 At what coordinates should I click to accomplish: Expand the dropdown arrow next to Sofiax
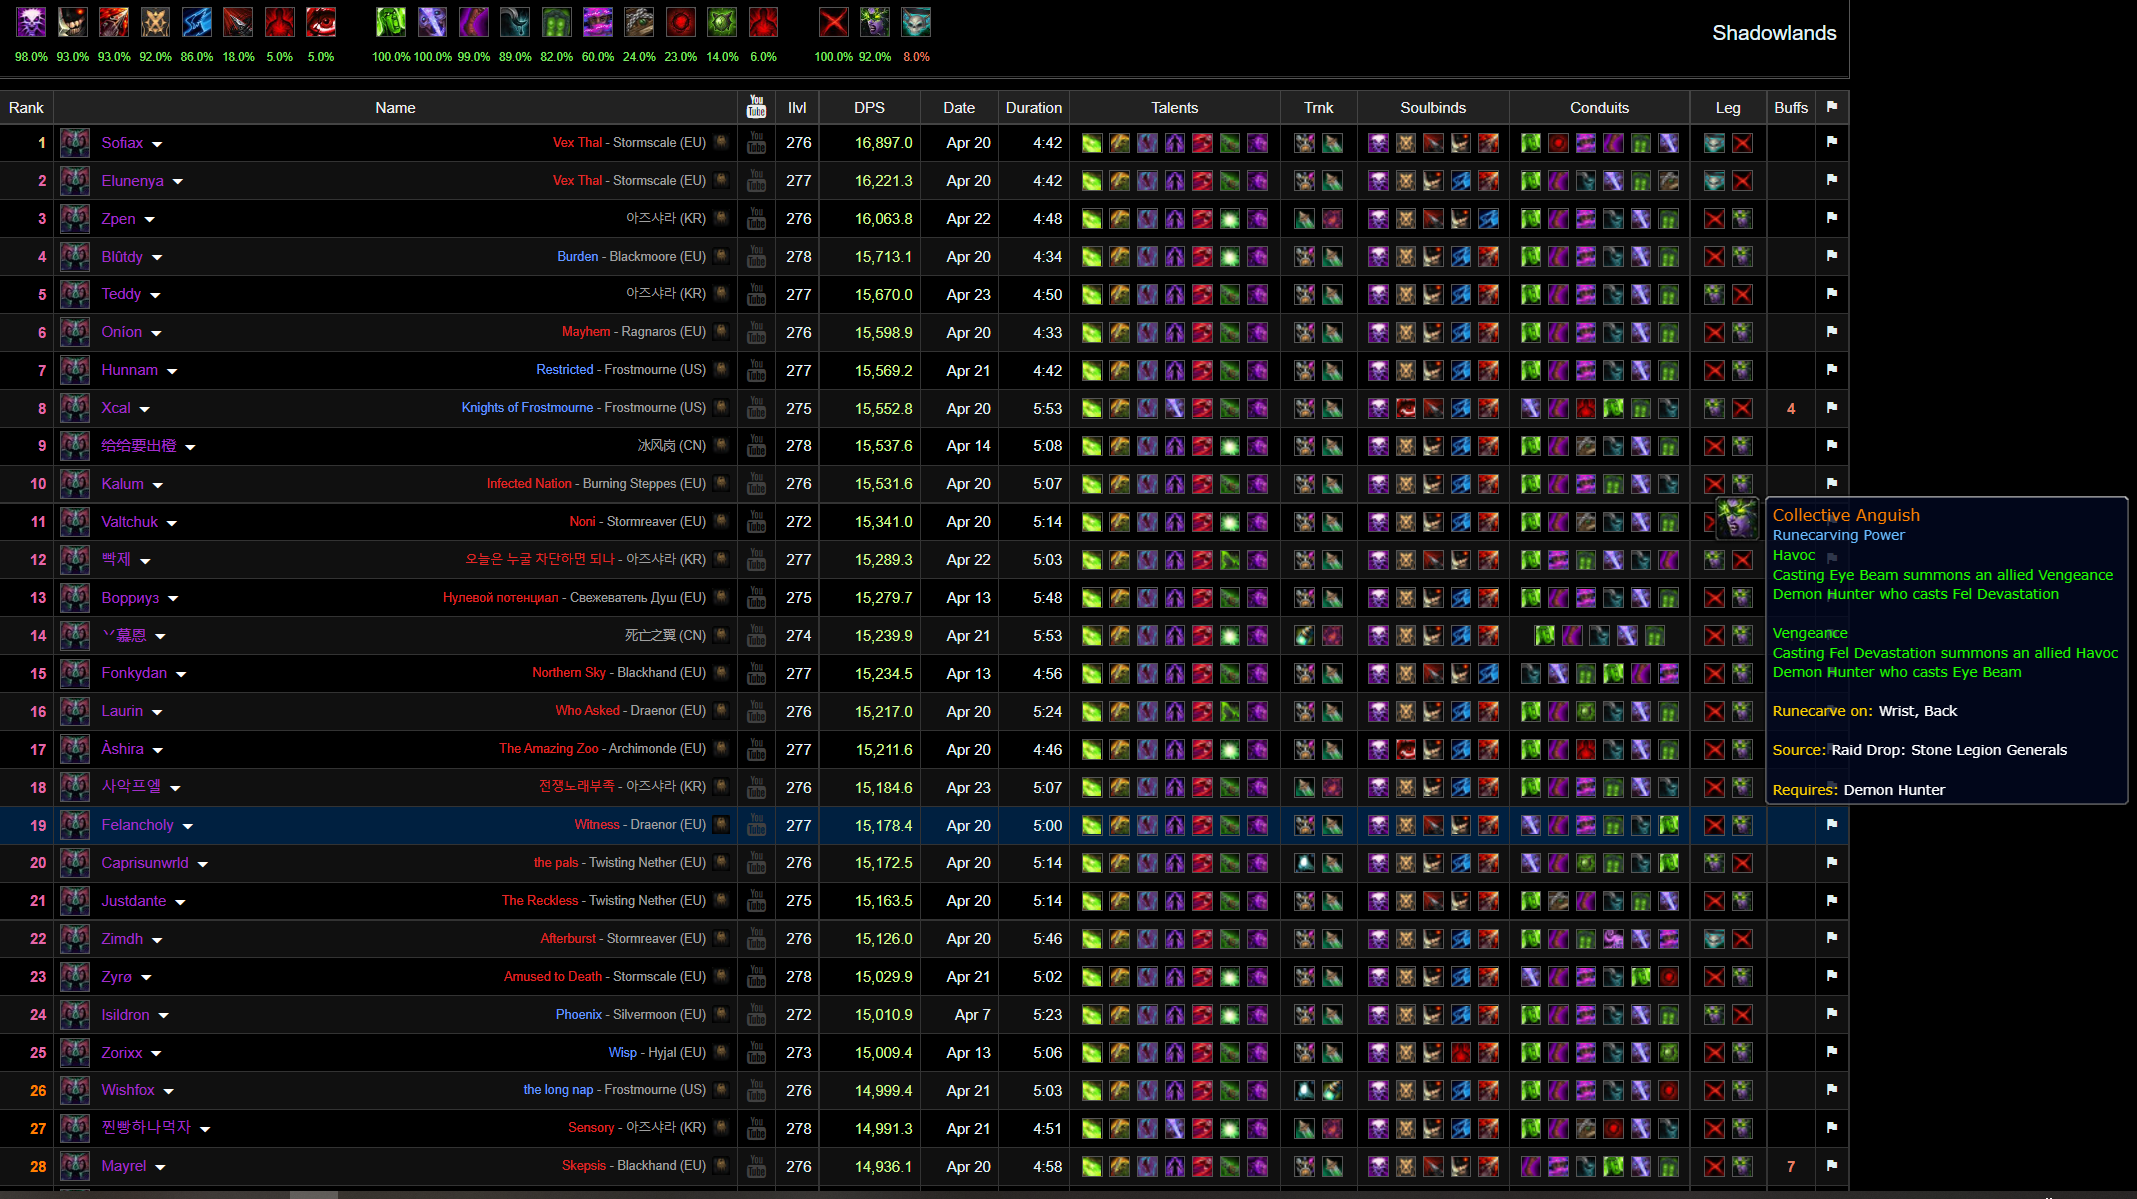pos(157,144)
